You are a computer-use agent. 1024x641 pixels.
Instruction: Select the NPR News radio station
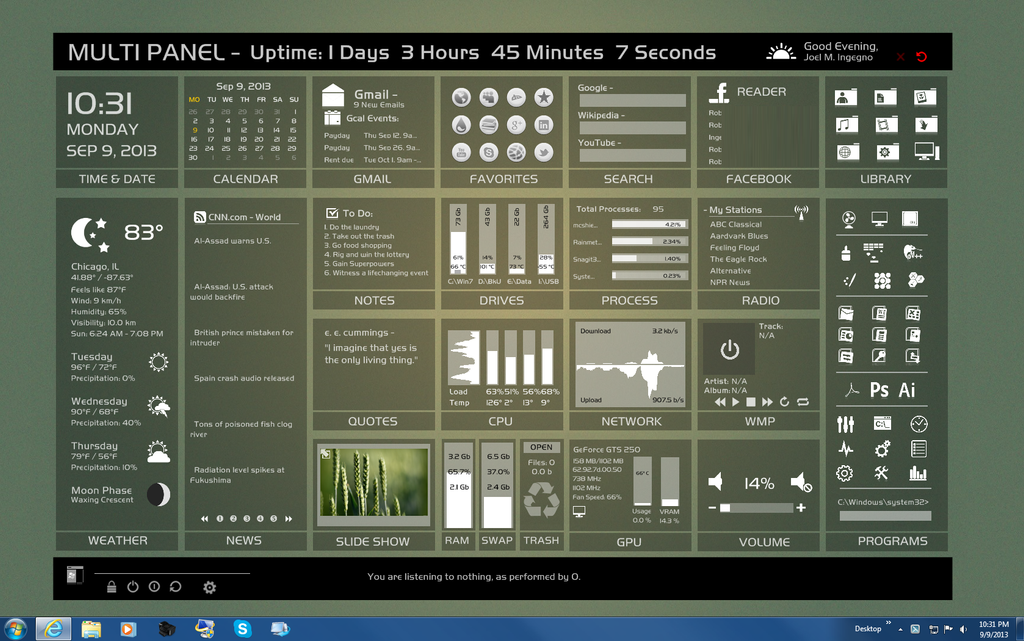(729, 283)
